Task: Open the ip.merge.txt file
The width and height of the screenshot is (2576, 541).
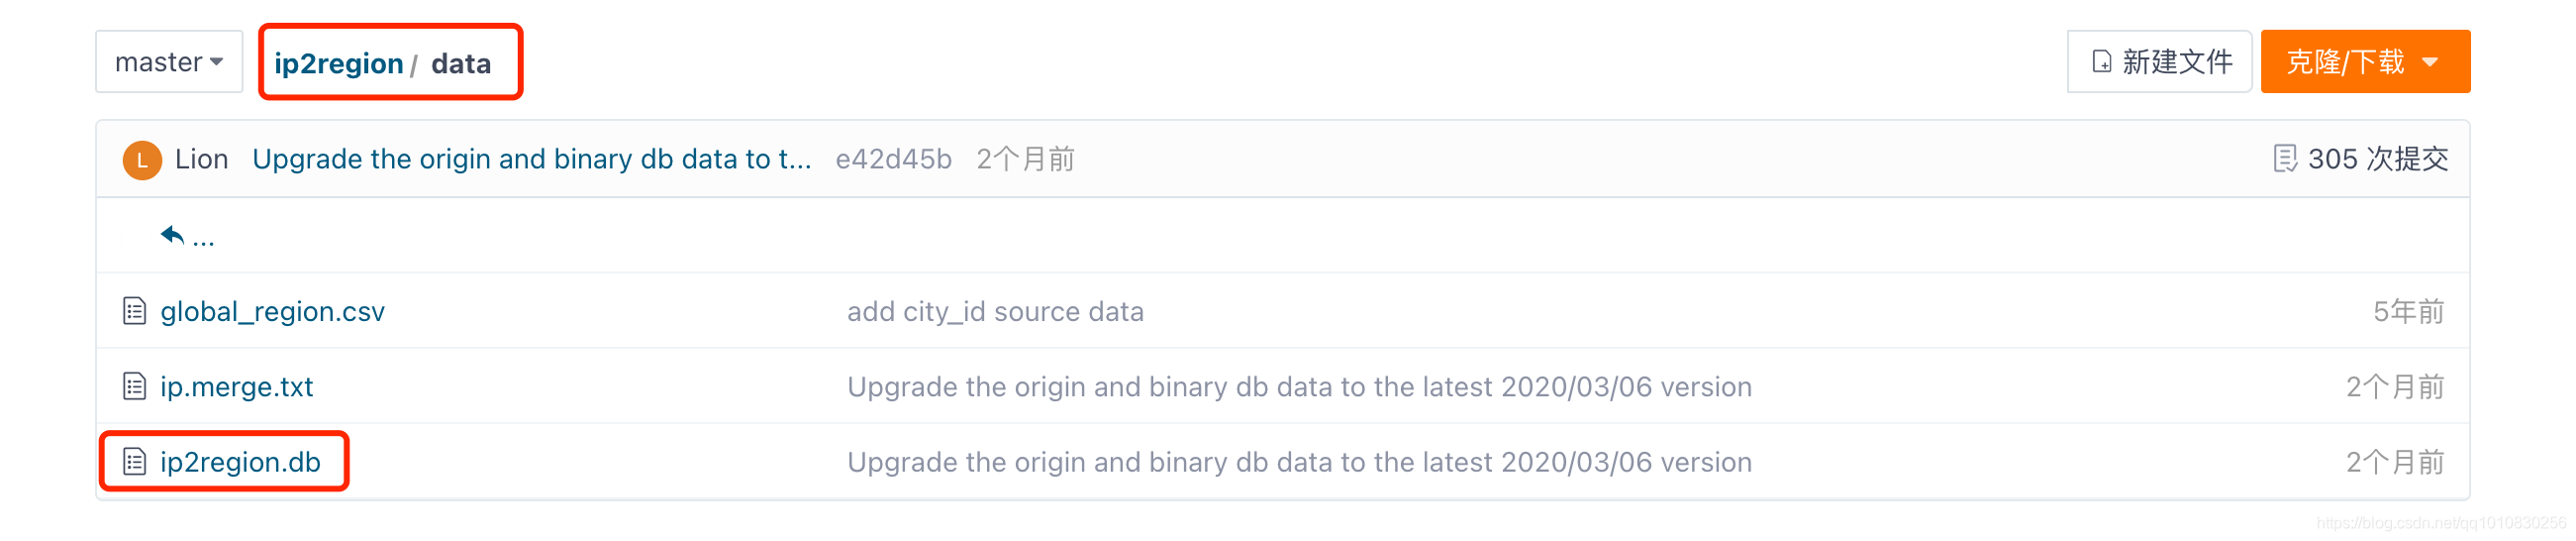Action: pos(237,387)
